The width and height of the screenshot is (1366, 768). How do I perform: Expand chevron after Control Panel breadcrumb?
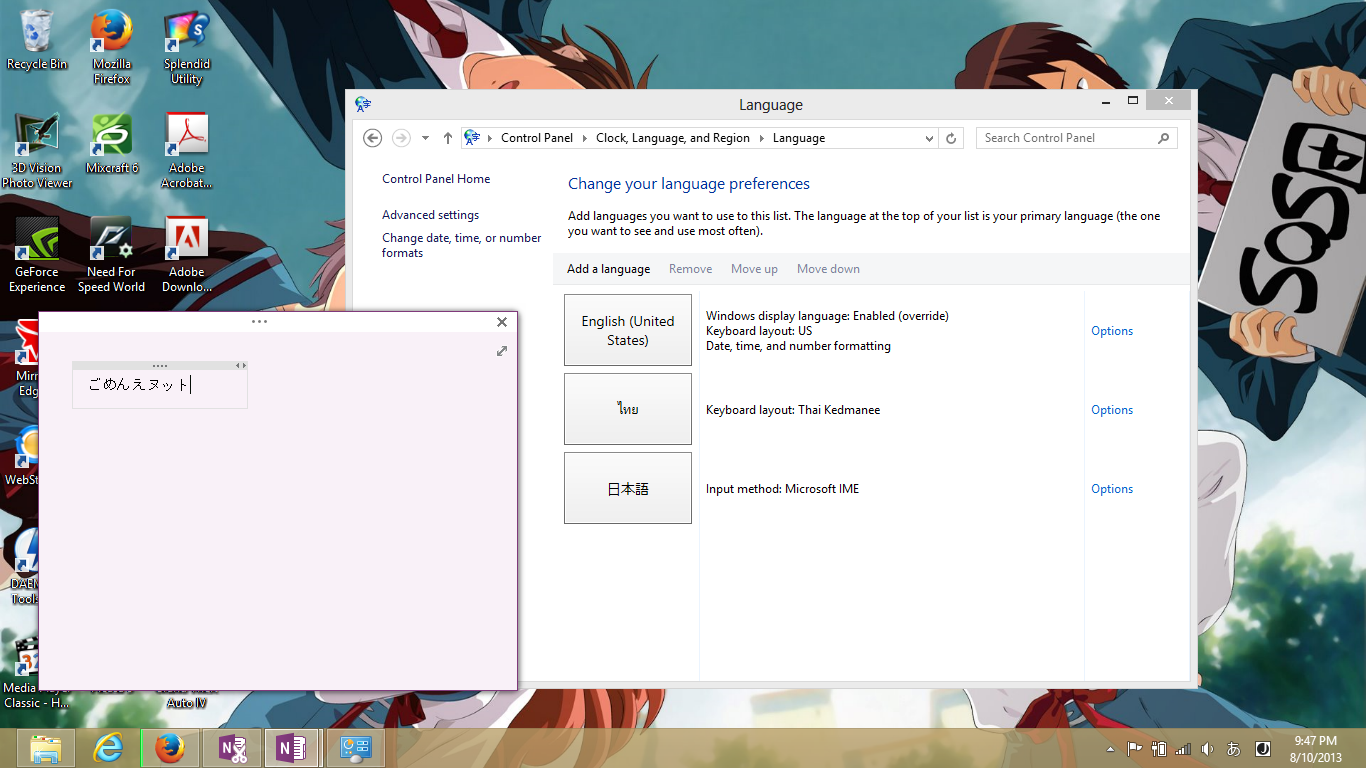(585, 138)
